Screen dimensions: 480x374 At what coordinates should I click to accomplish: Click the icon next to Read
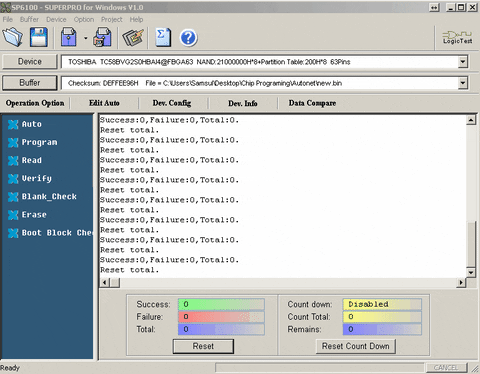tap(13, 161)
